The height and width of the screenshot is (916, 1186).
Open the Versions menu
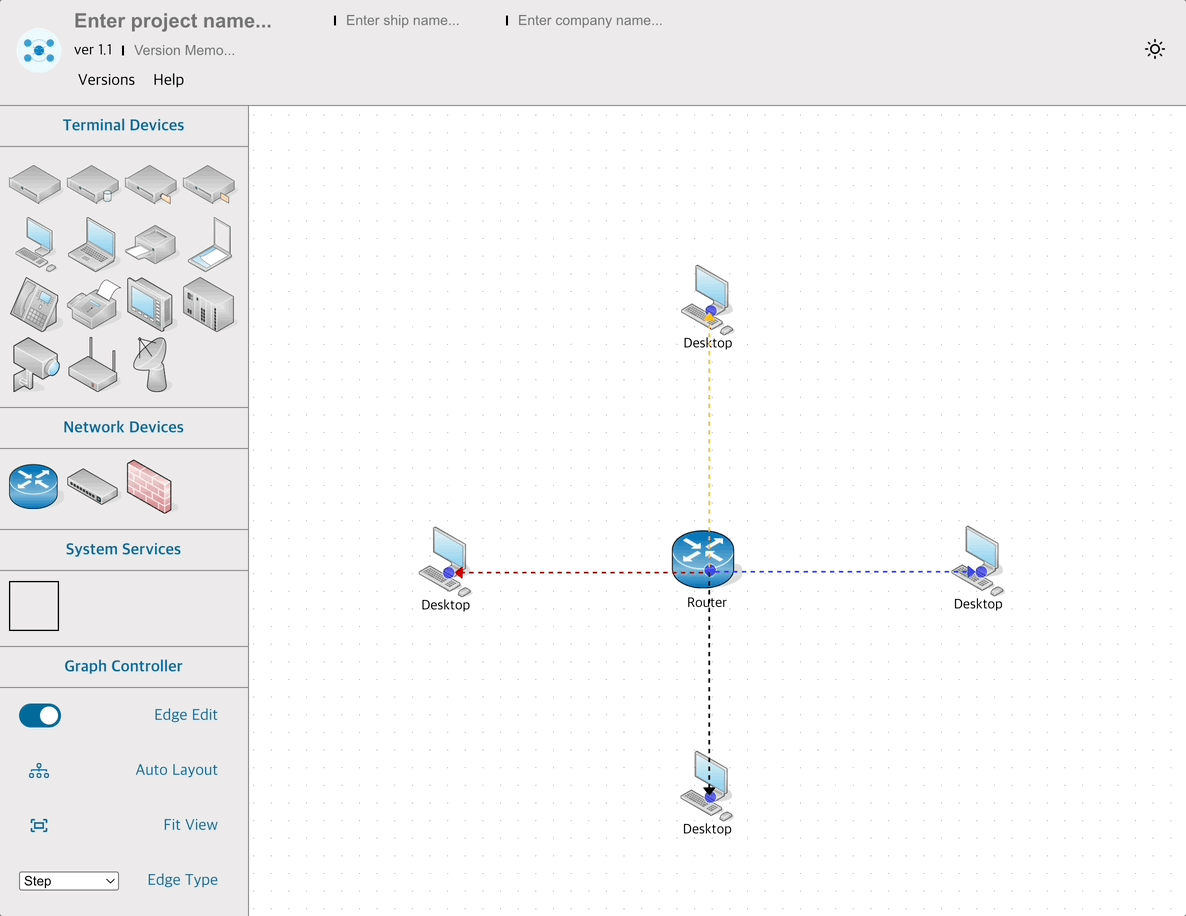click(x=106, y=80)
